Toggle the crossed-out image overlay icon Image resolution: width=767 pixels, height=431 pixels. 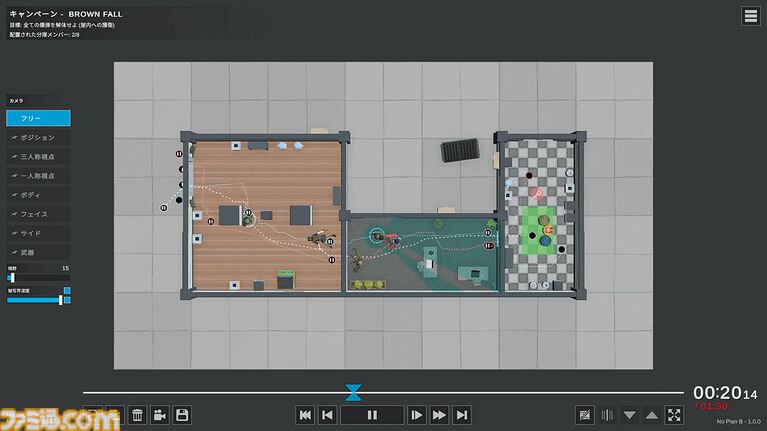click(x=585, y=415)
